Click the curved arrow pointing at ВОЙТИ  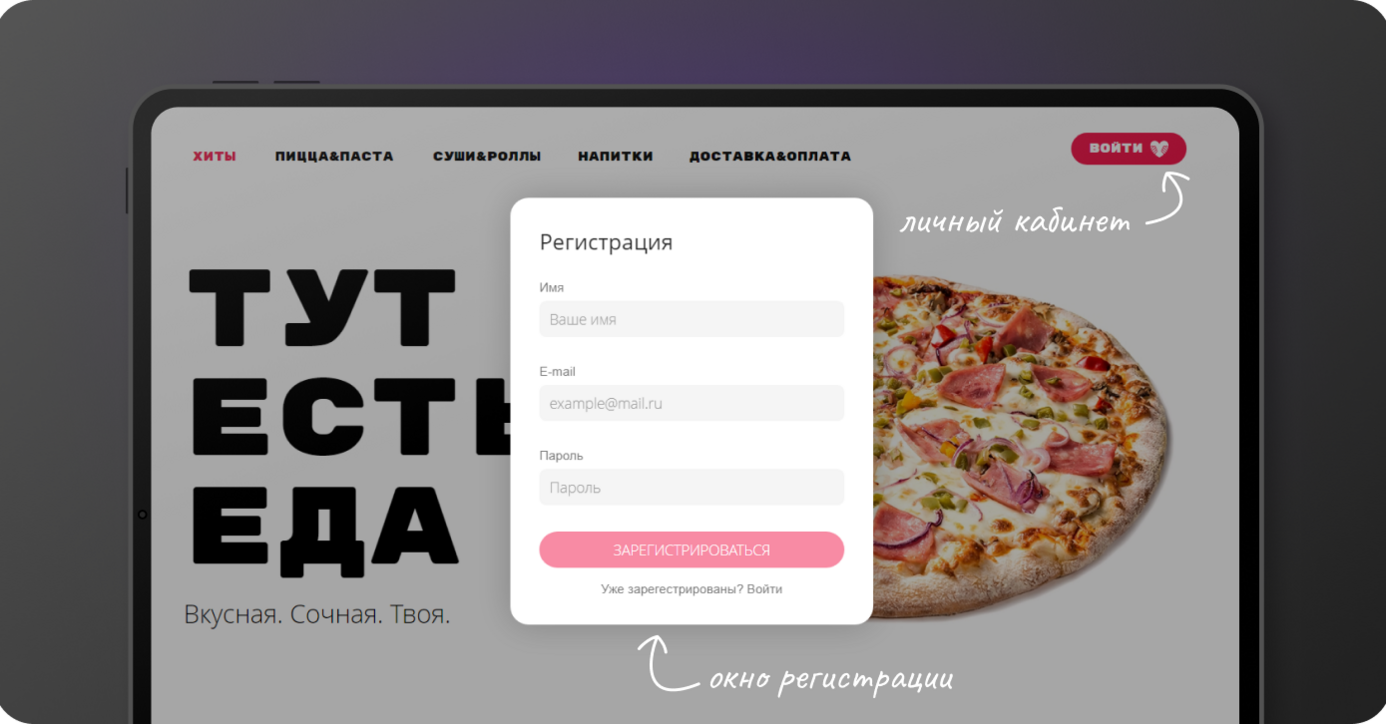click(x=1167, y=197)
